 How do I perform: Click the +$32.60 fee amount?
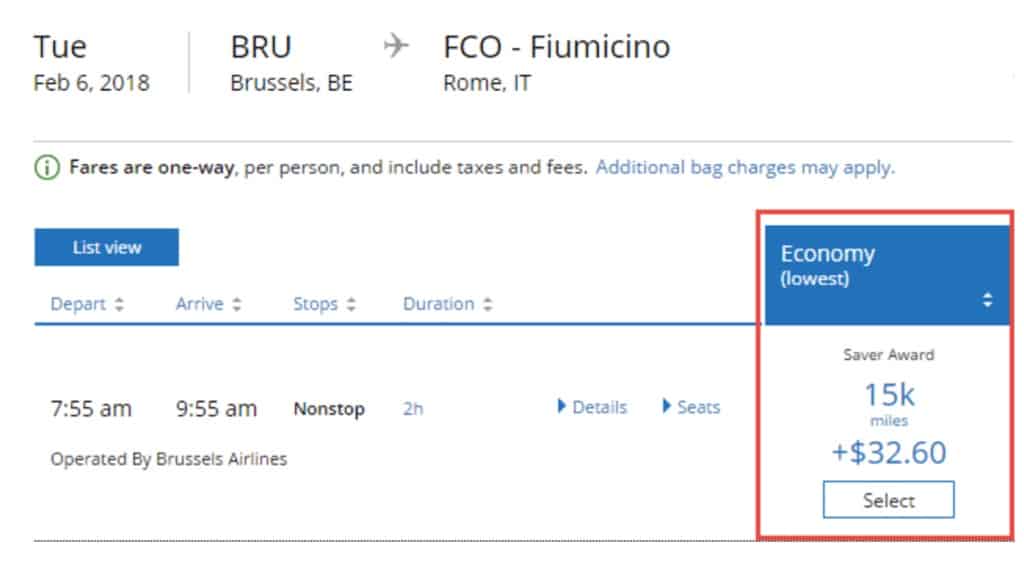tap(889, 452)
